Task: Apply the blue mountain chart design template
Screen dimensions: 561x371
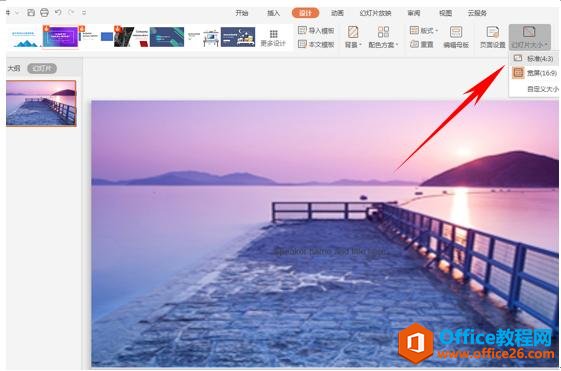Action: 25,37
